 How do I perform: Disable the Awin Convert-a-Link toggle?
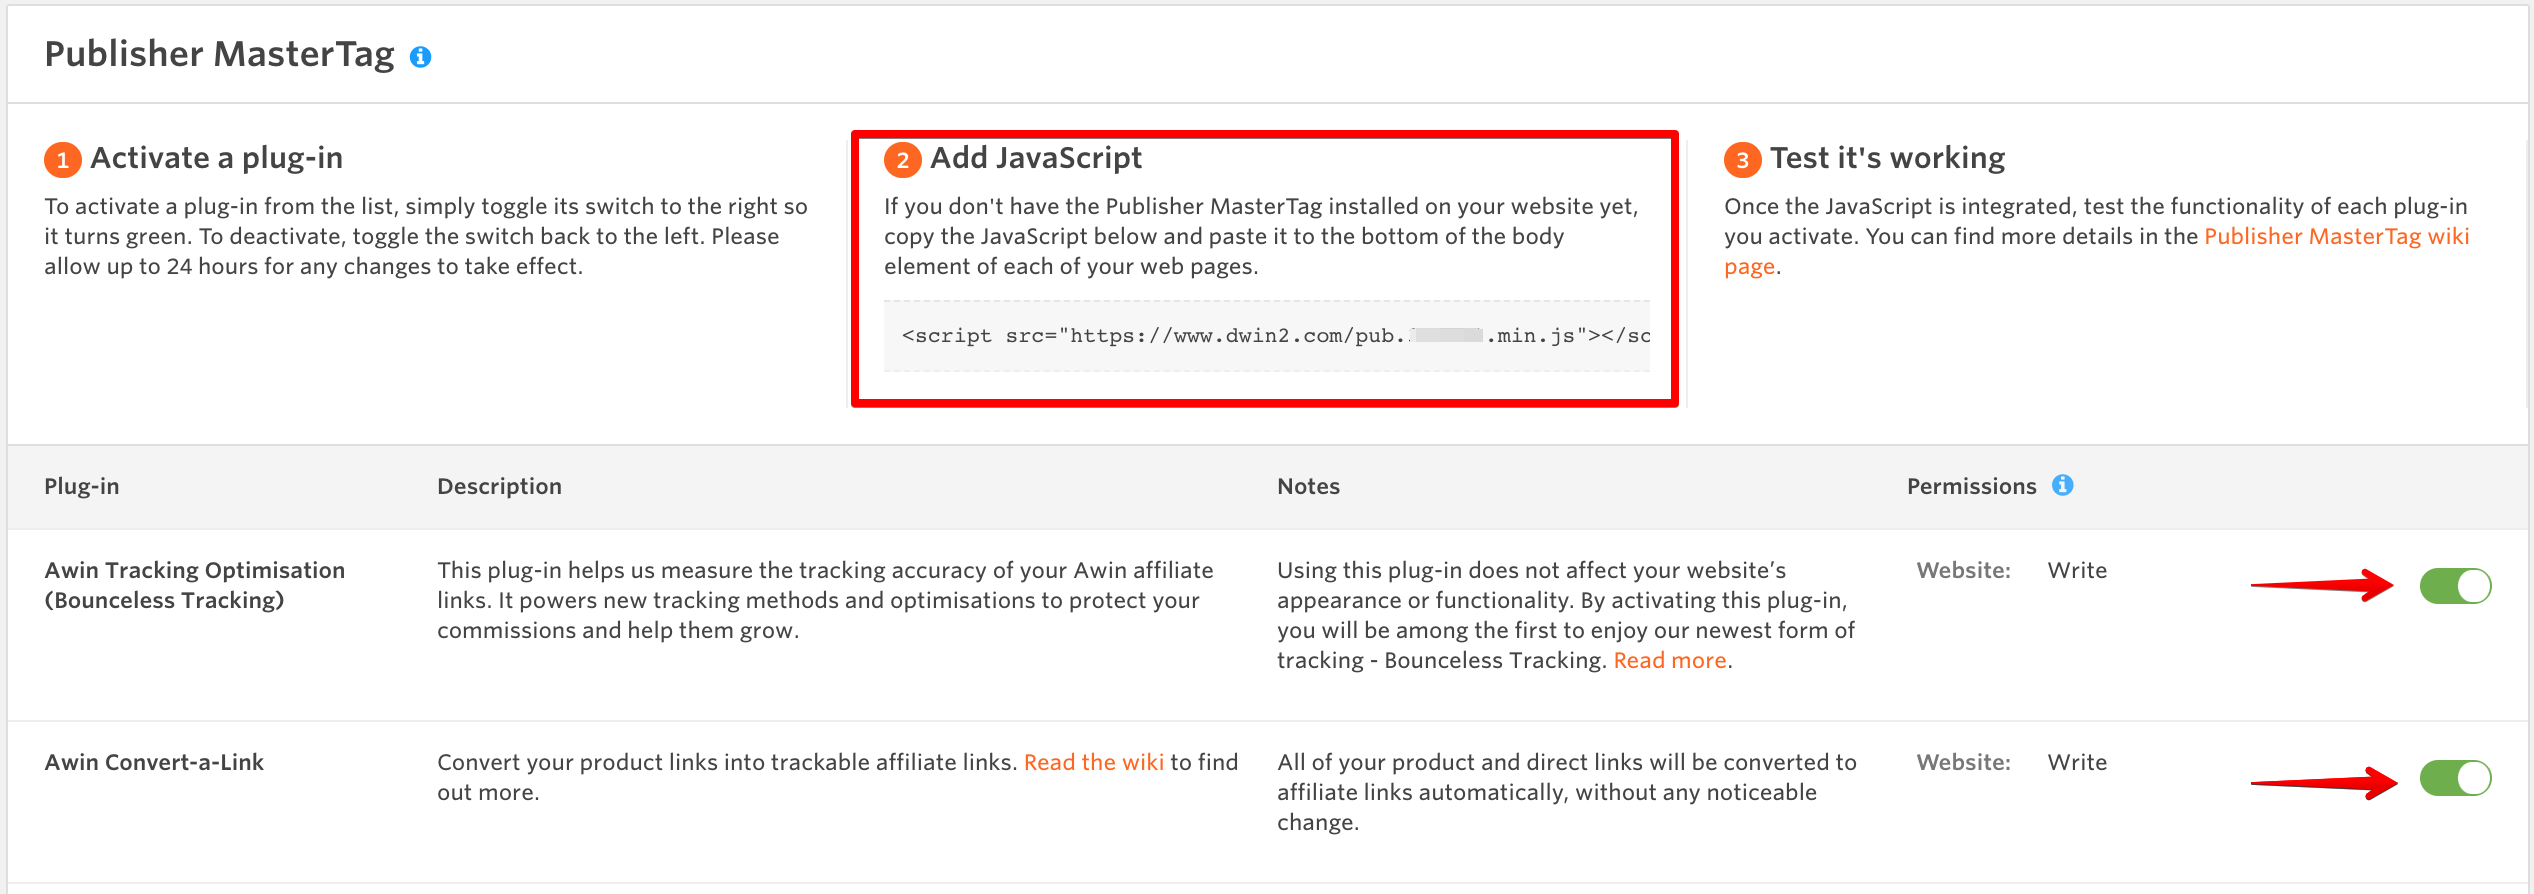[2456, 776]
